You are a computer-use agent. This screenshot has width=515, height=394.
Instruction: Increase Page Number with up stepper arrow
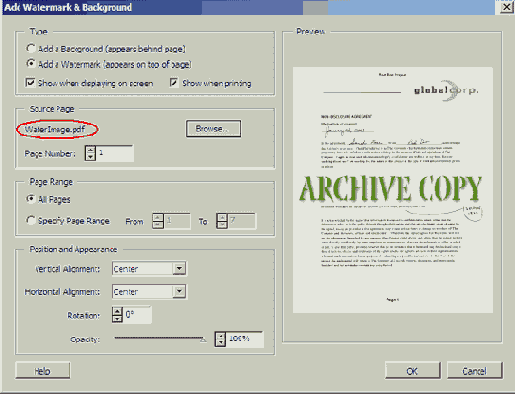click(x=90, y=150)
